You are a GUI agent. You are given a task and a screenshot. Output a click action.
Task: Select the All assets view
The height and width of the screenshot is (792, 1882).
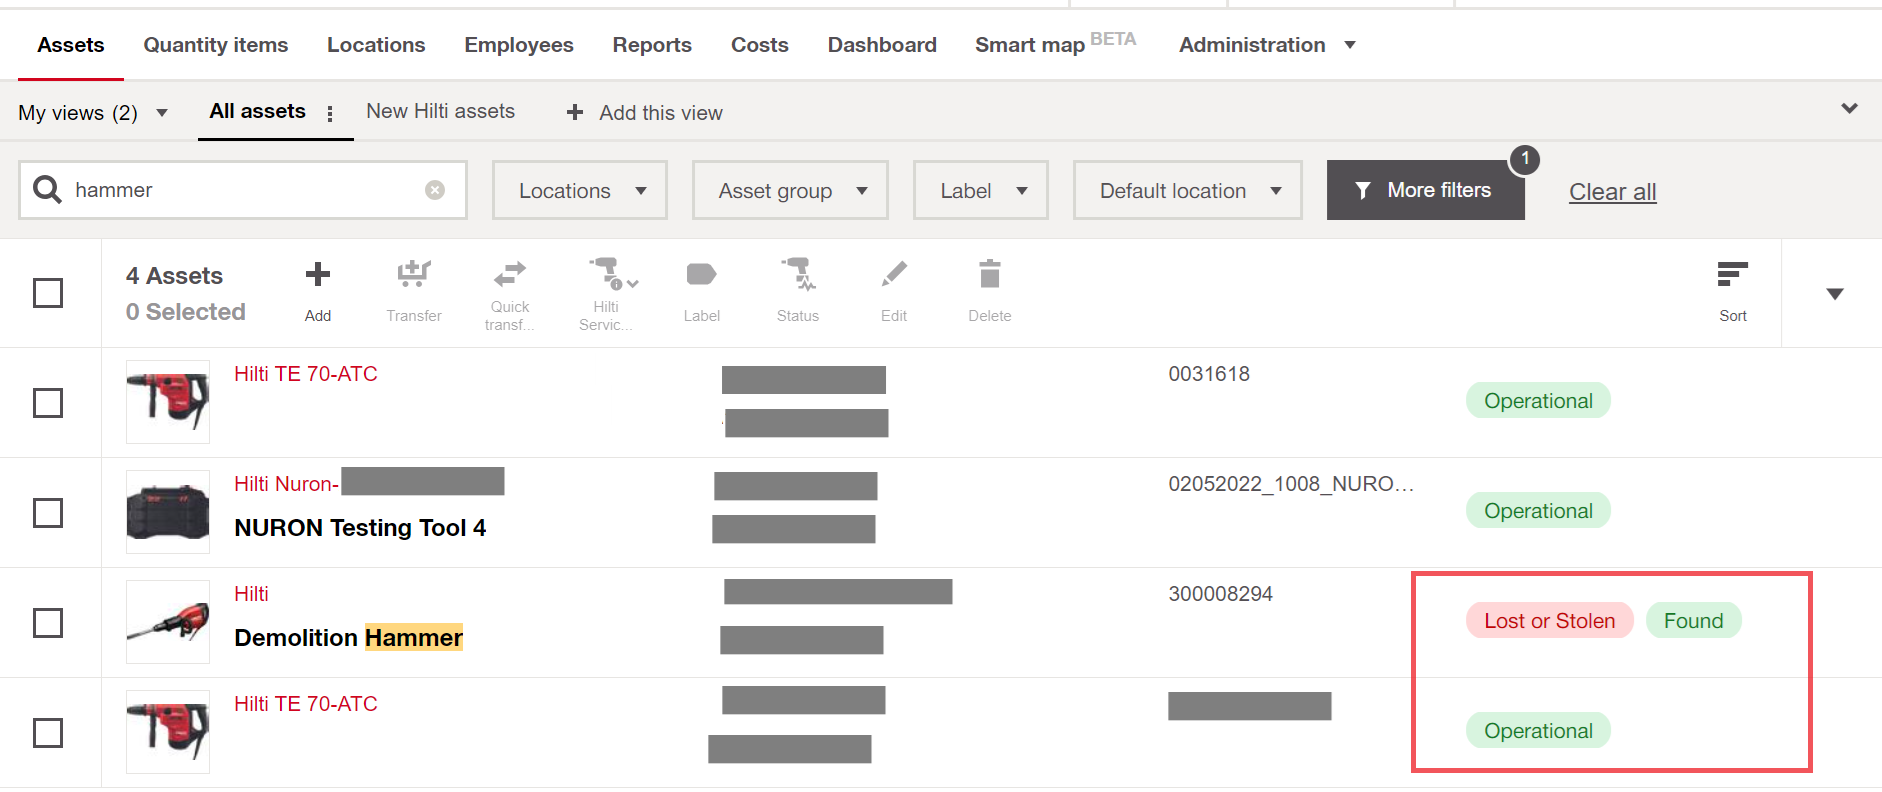coord(257,111)
